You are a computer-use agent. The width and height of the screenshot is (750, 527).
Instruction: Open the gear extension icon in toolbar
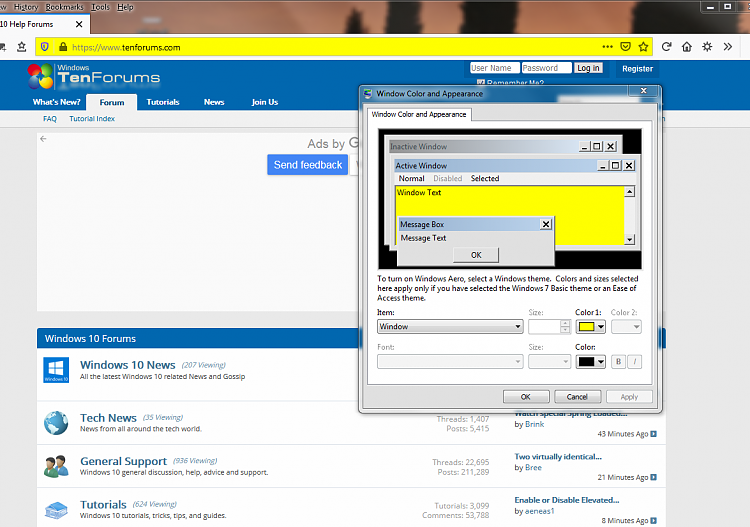coord(707,47)
